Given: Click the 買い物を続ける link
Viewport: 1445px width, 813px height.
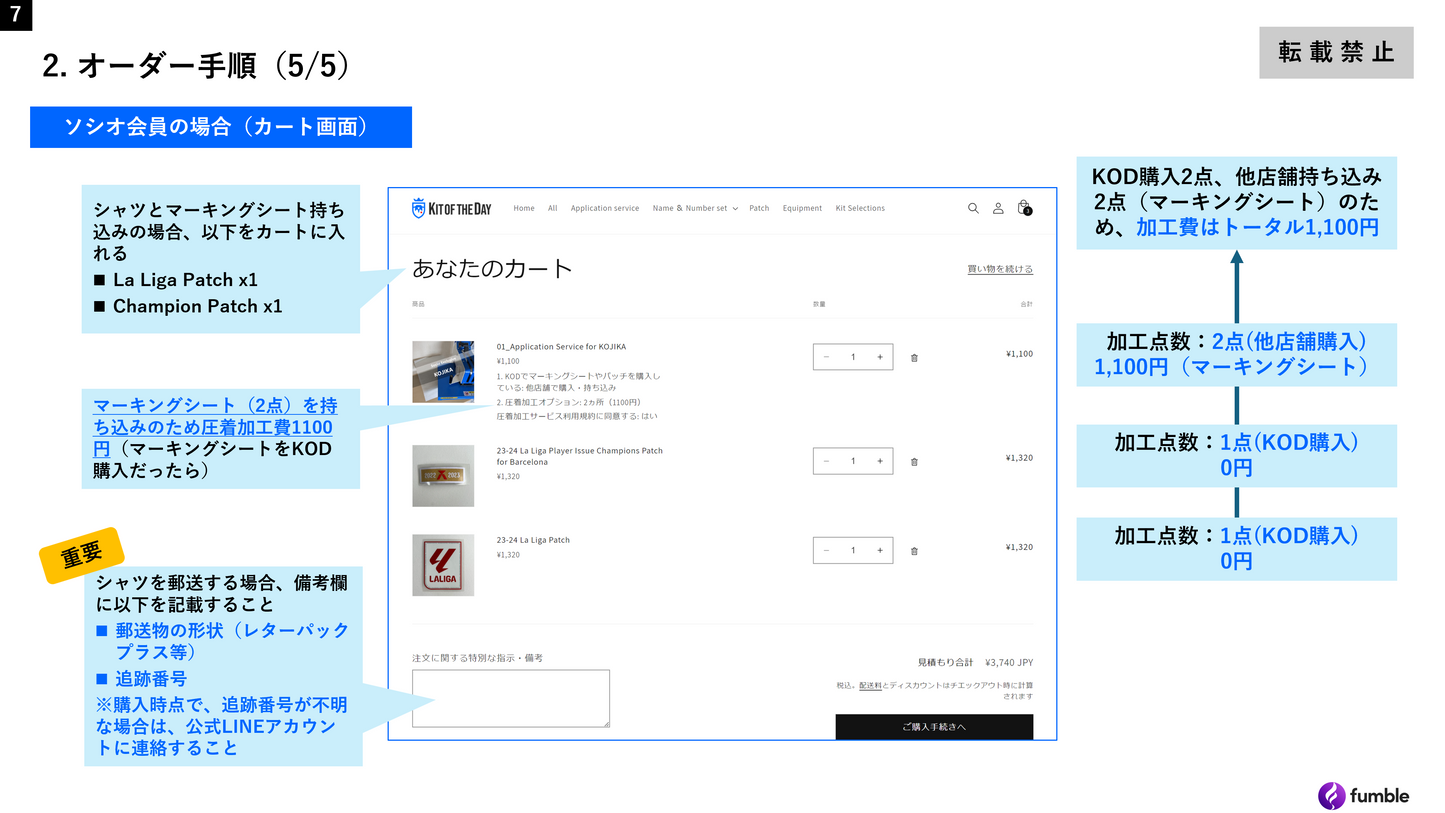Looking at the screenshot, I should (1000, 269).
